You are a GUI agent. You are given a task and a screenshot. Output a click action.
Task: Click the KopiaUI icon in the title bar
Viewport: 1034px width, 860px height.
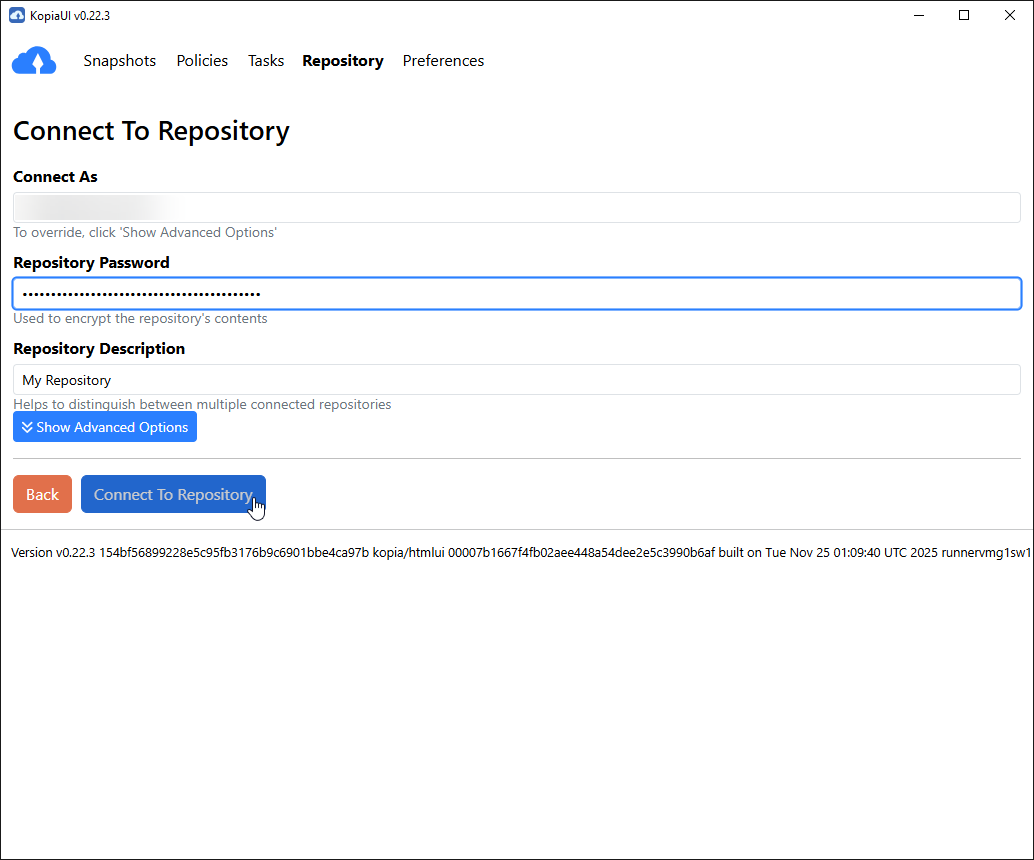click(x=16, y=15)
